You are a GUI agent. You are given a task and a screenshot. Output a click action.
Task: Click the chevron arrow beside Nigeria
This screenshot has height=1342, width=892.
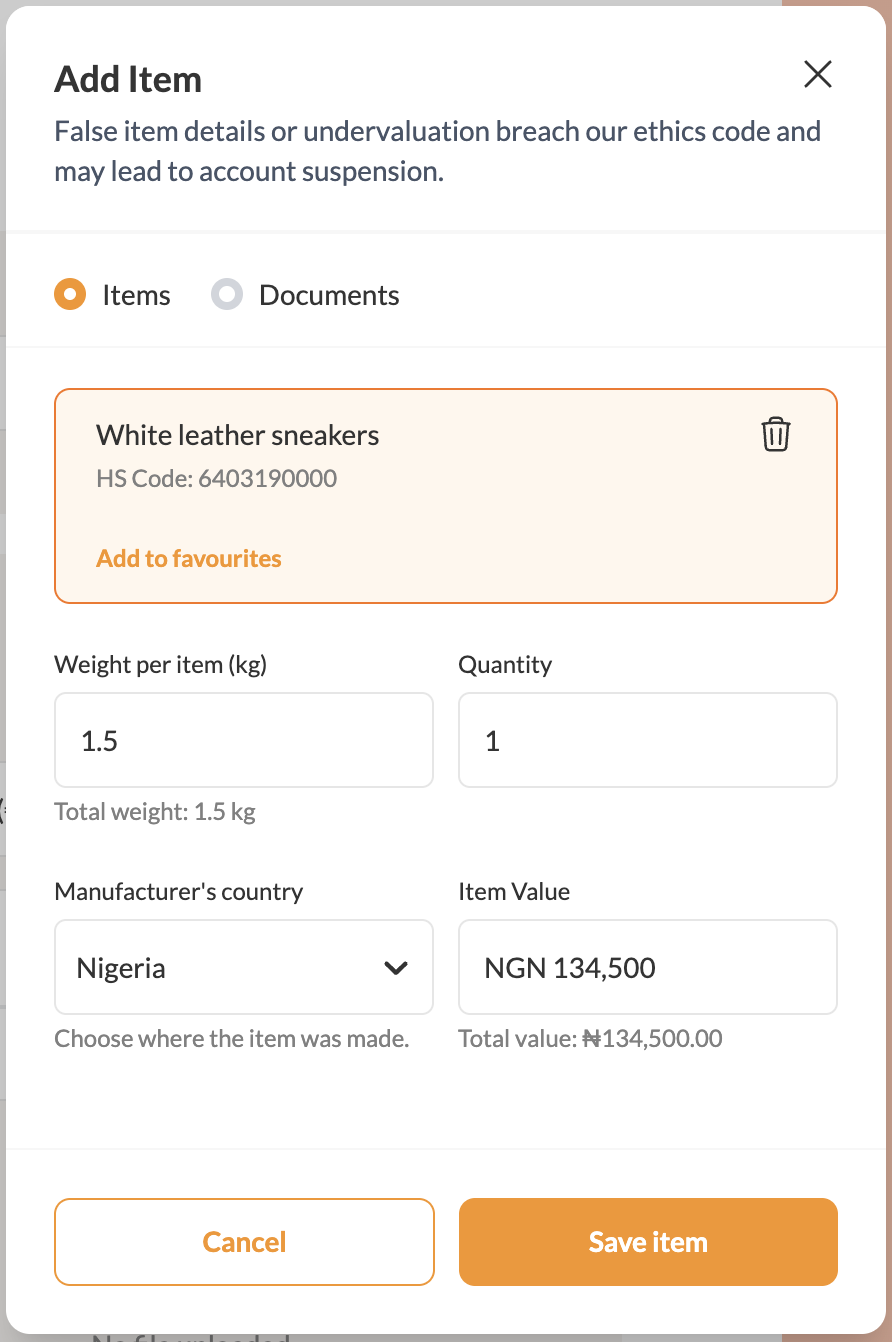tap(396, 967)
